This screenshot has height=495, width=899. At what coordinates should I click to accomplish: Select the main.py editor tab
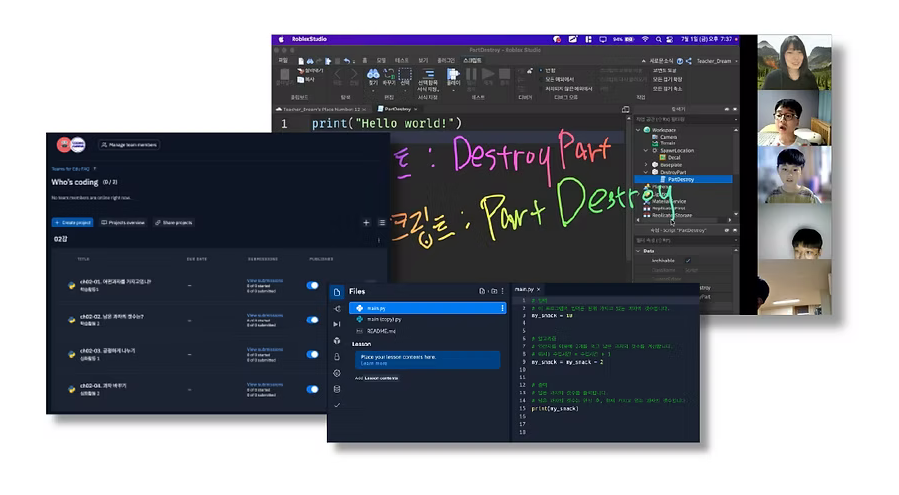pyautogui.click(x=527, y=289)
